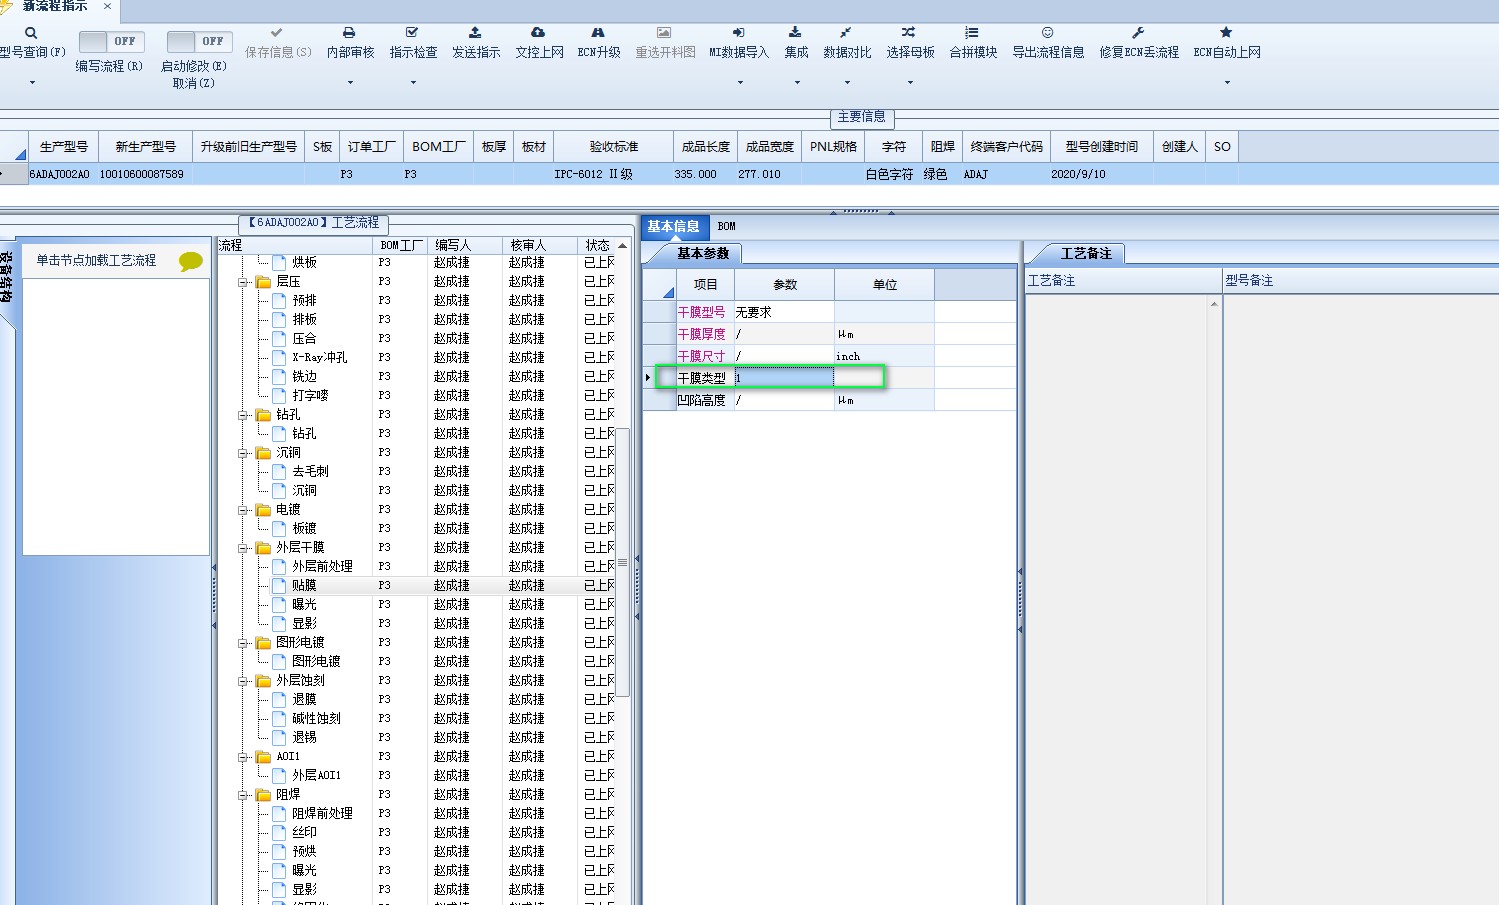The image size is (1499, 905).
Task: Select the 工艺备注 tab
Action: 1086,254
